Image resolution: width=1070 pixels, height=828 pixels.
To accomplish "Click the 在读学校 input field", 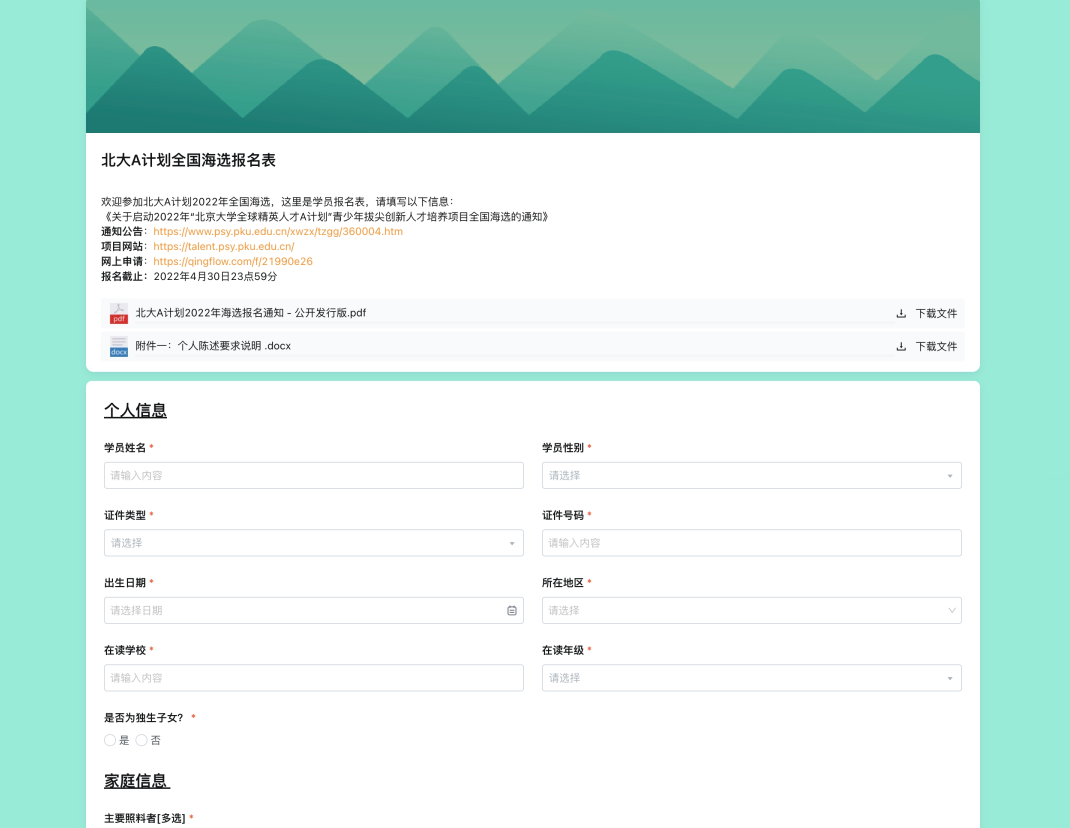I will pyautogui.click(x=313, y=678).
